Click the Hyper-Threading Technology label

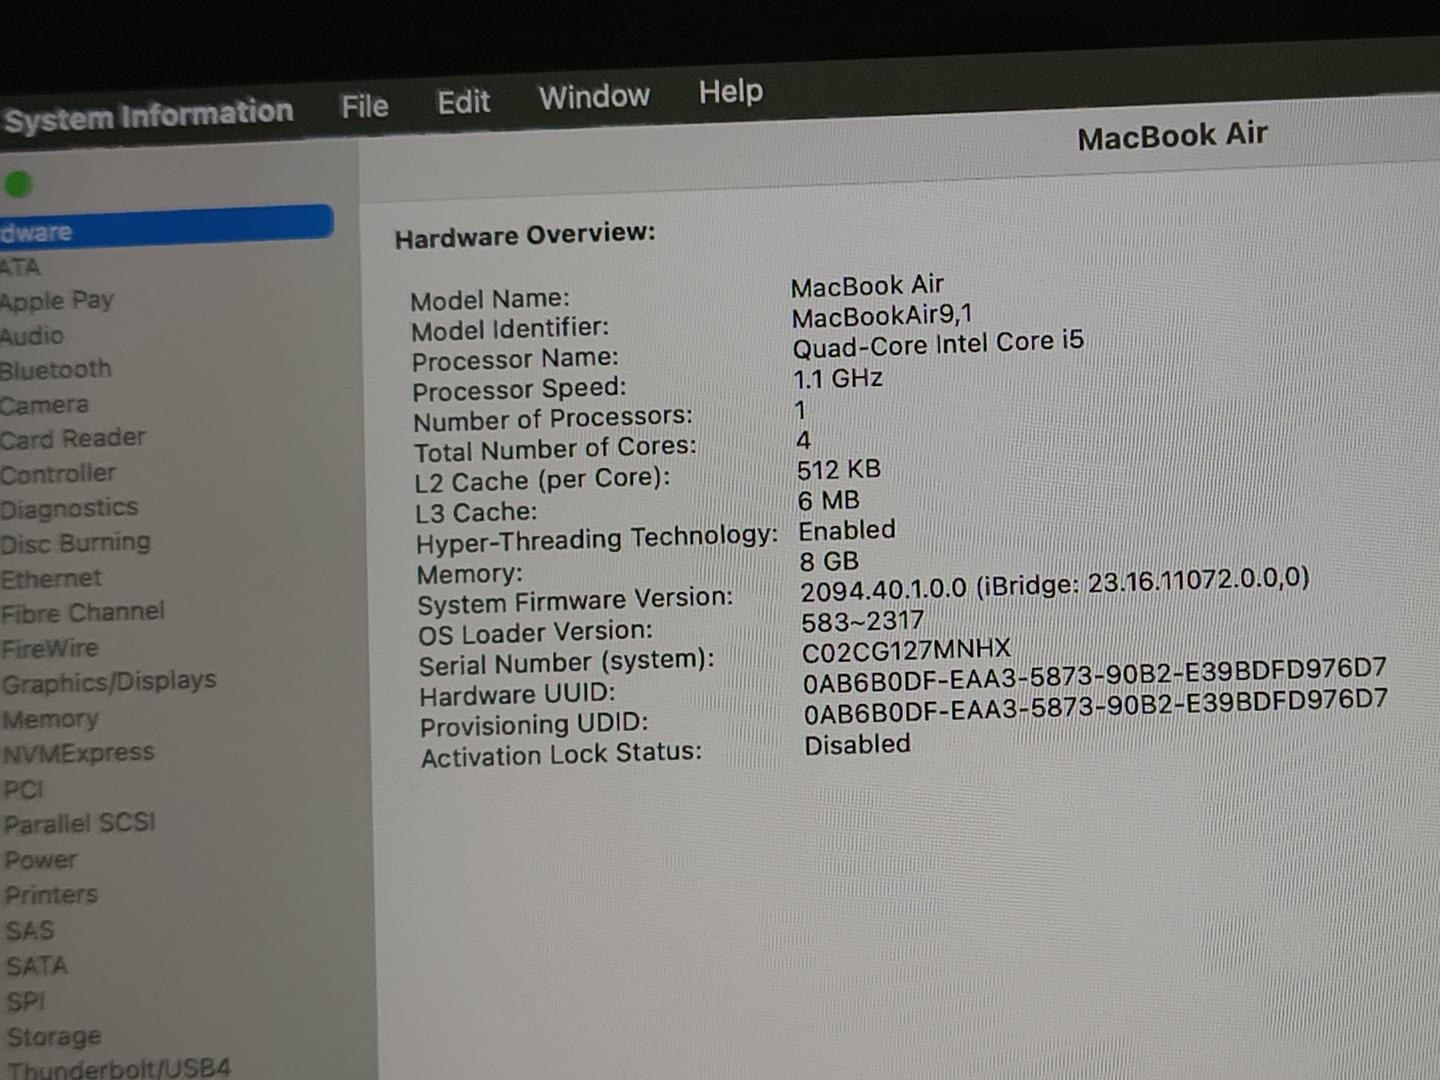pos(597,540)
